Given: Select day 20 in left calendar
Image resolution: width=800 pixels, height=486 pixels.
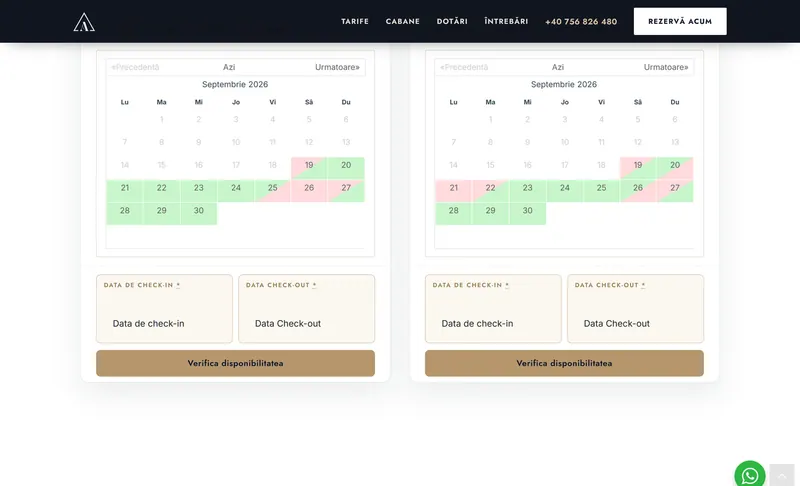Looking at the screenshot, I should 346,168.
